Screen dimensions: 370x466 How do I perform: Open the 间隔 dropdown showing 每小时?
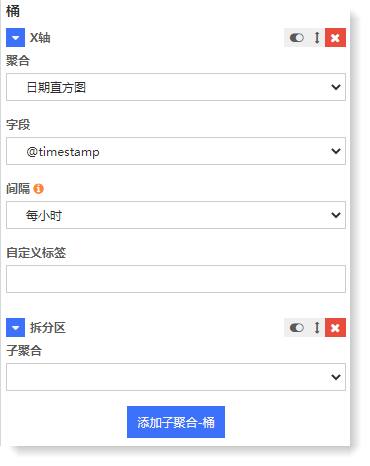(x=176, y=215)
